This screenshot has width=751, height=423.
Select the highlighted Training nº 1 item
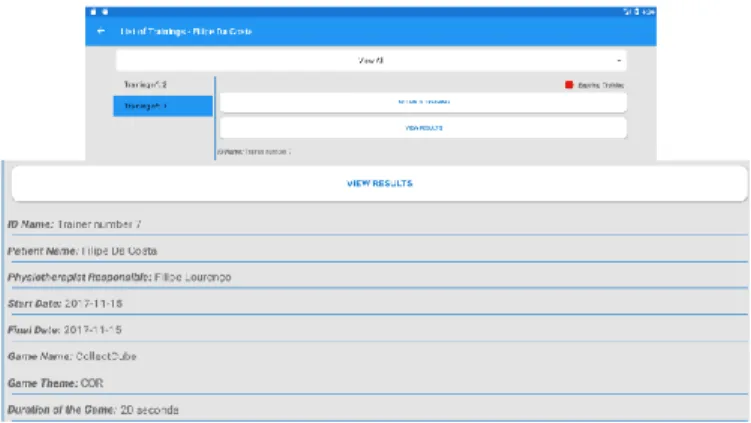pyautogui.click(x=163, y=106)
